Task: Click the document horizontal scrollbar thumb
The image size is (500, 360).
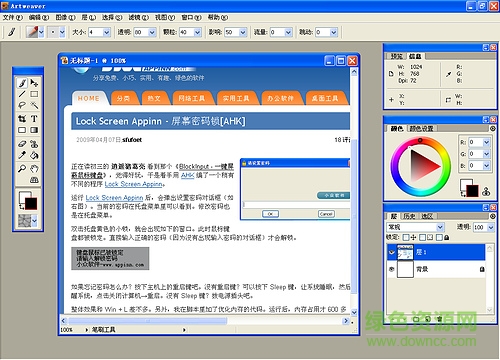Action: click(147, 321)
